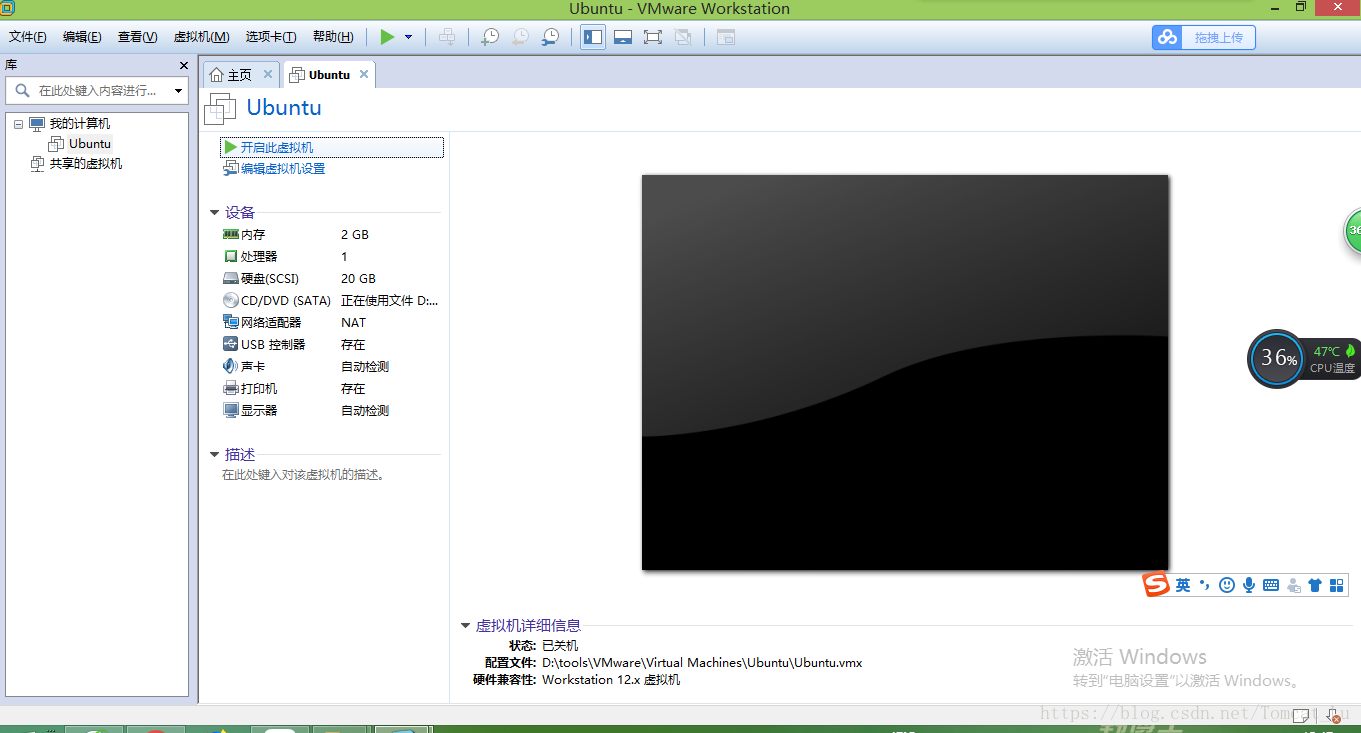The image size is (1361, 733).
Task: Close the 库 library panel
Action: (184, 65)
